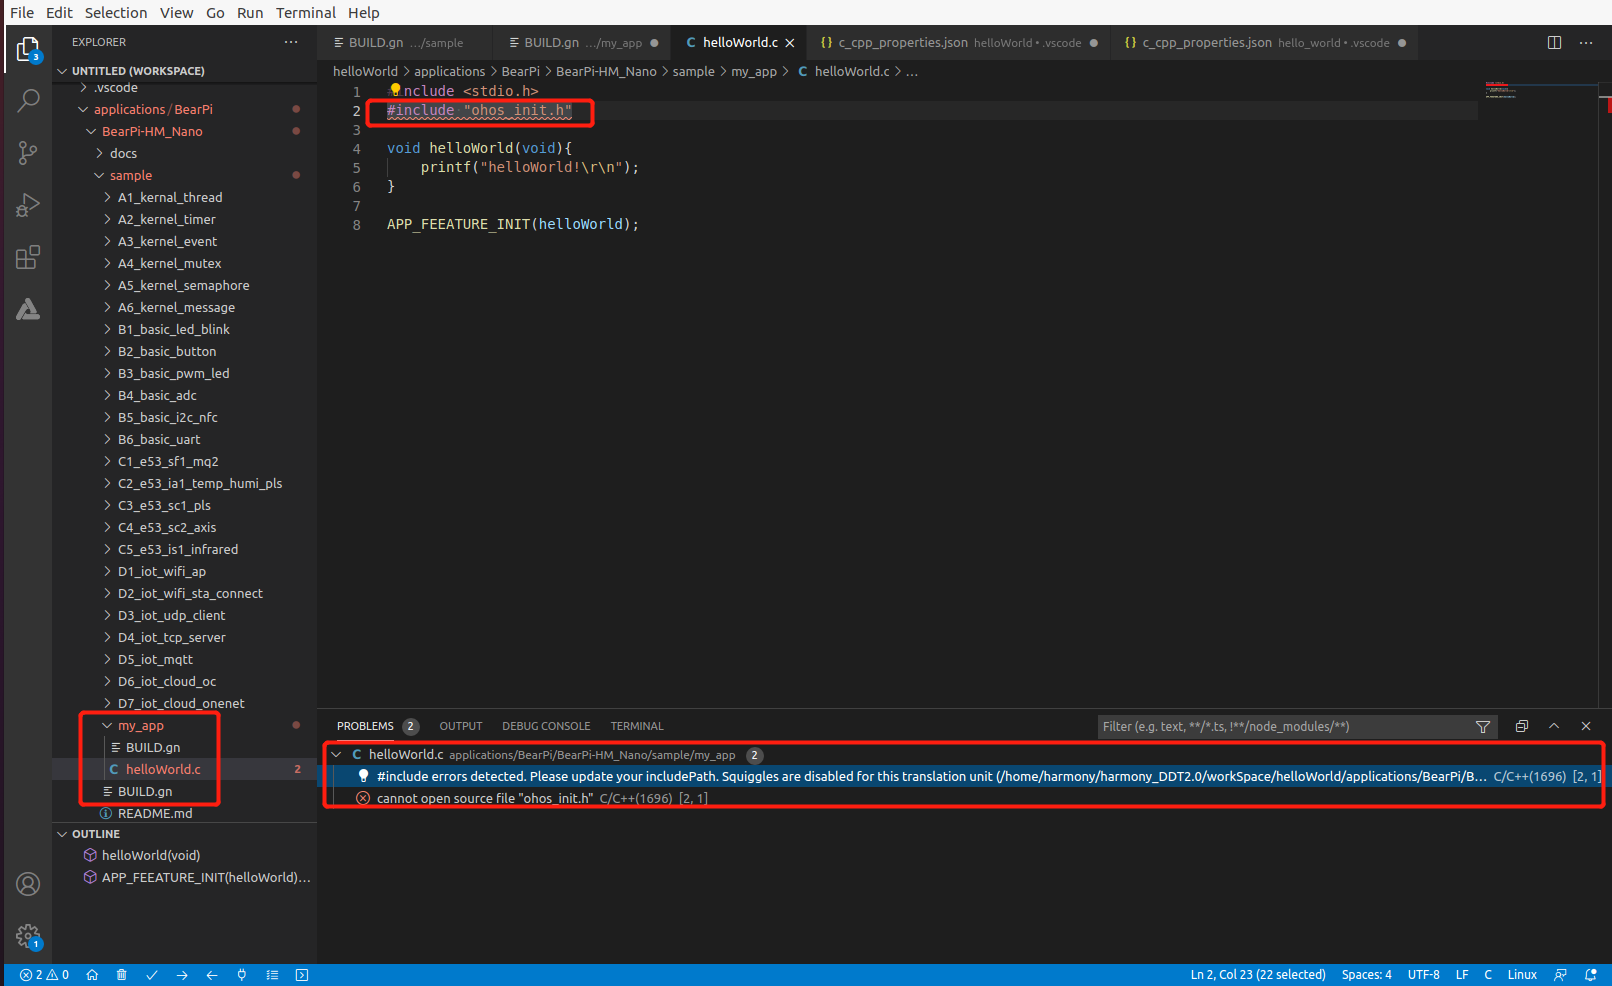Click the left-arrow icon in status bar

coord(212,975)
